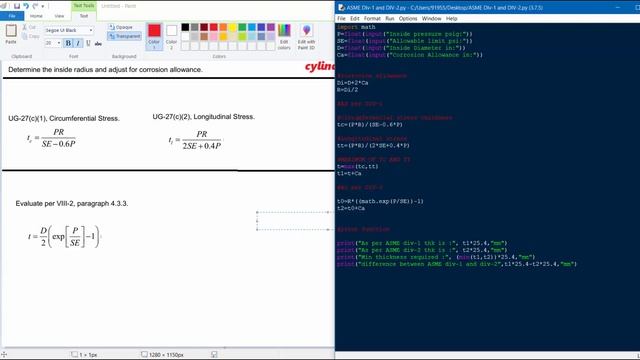Open the Edit colors dialog

tap(284, 36)
